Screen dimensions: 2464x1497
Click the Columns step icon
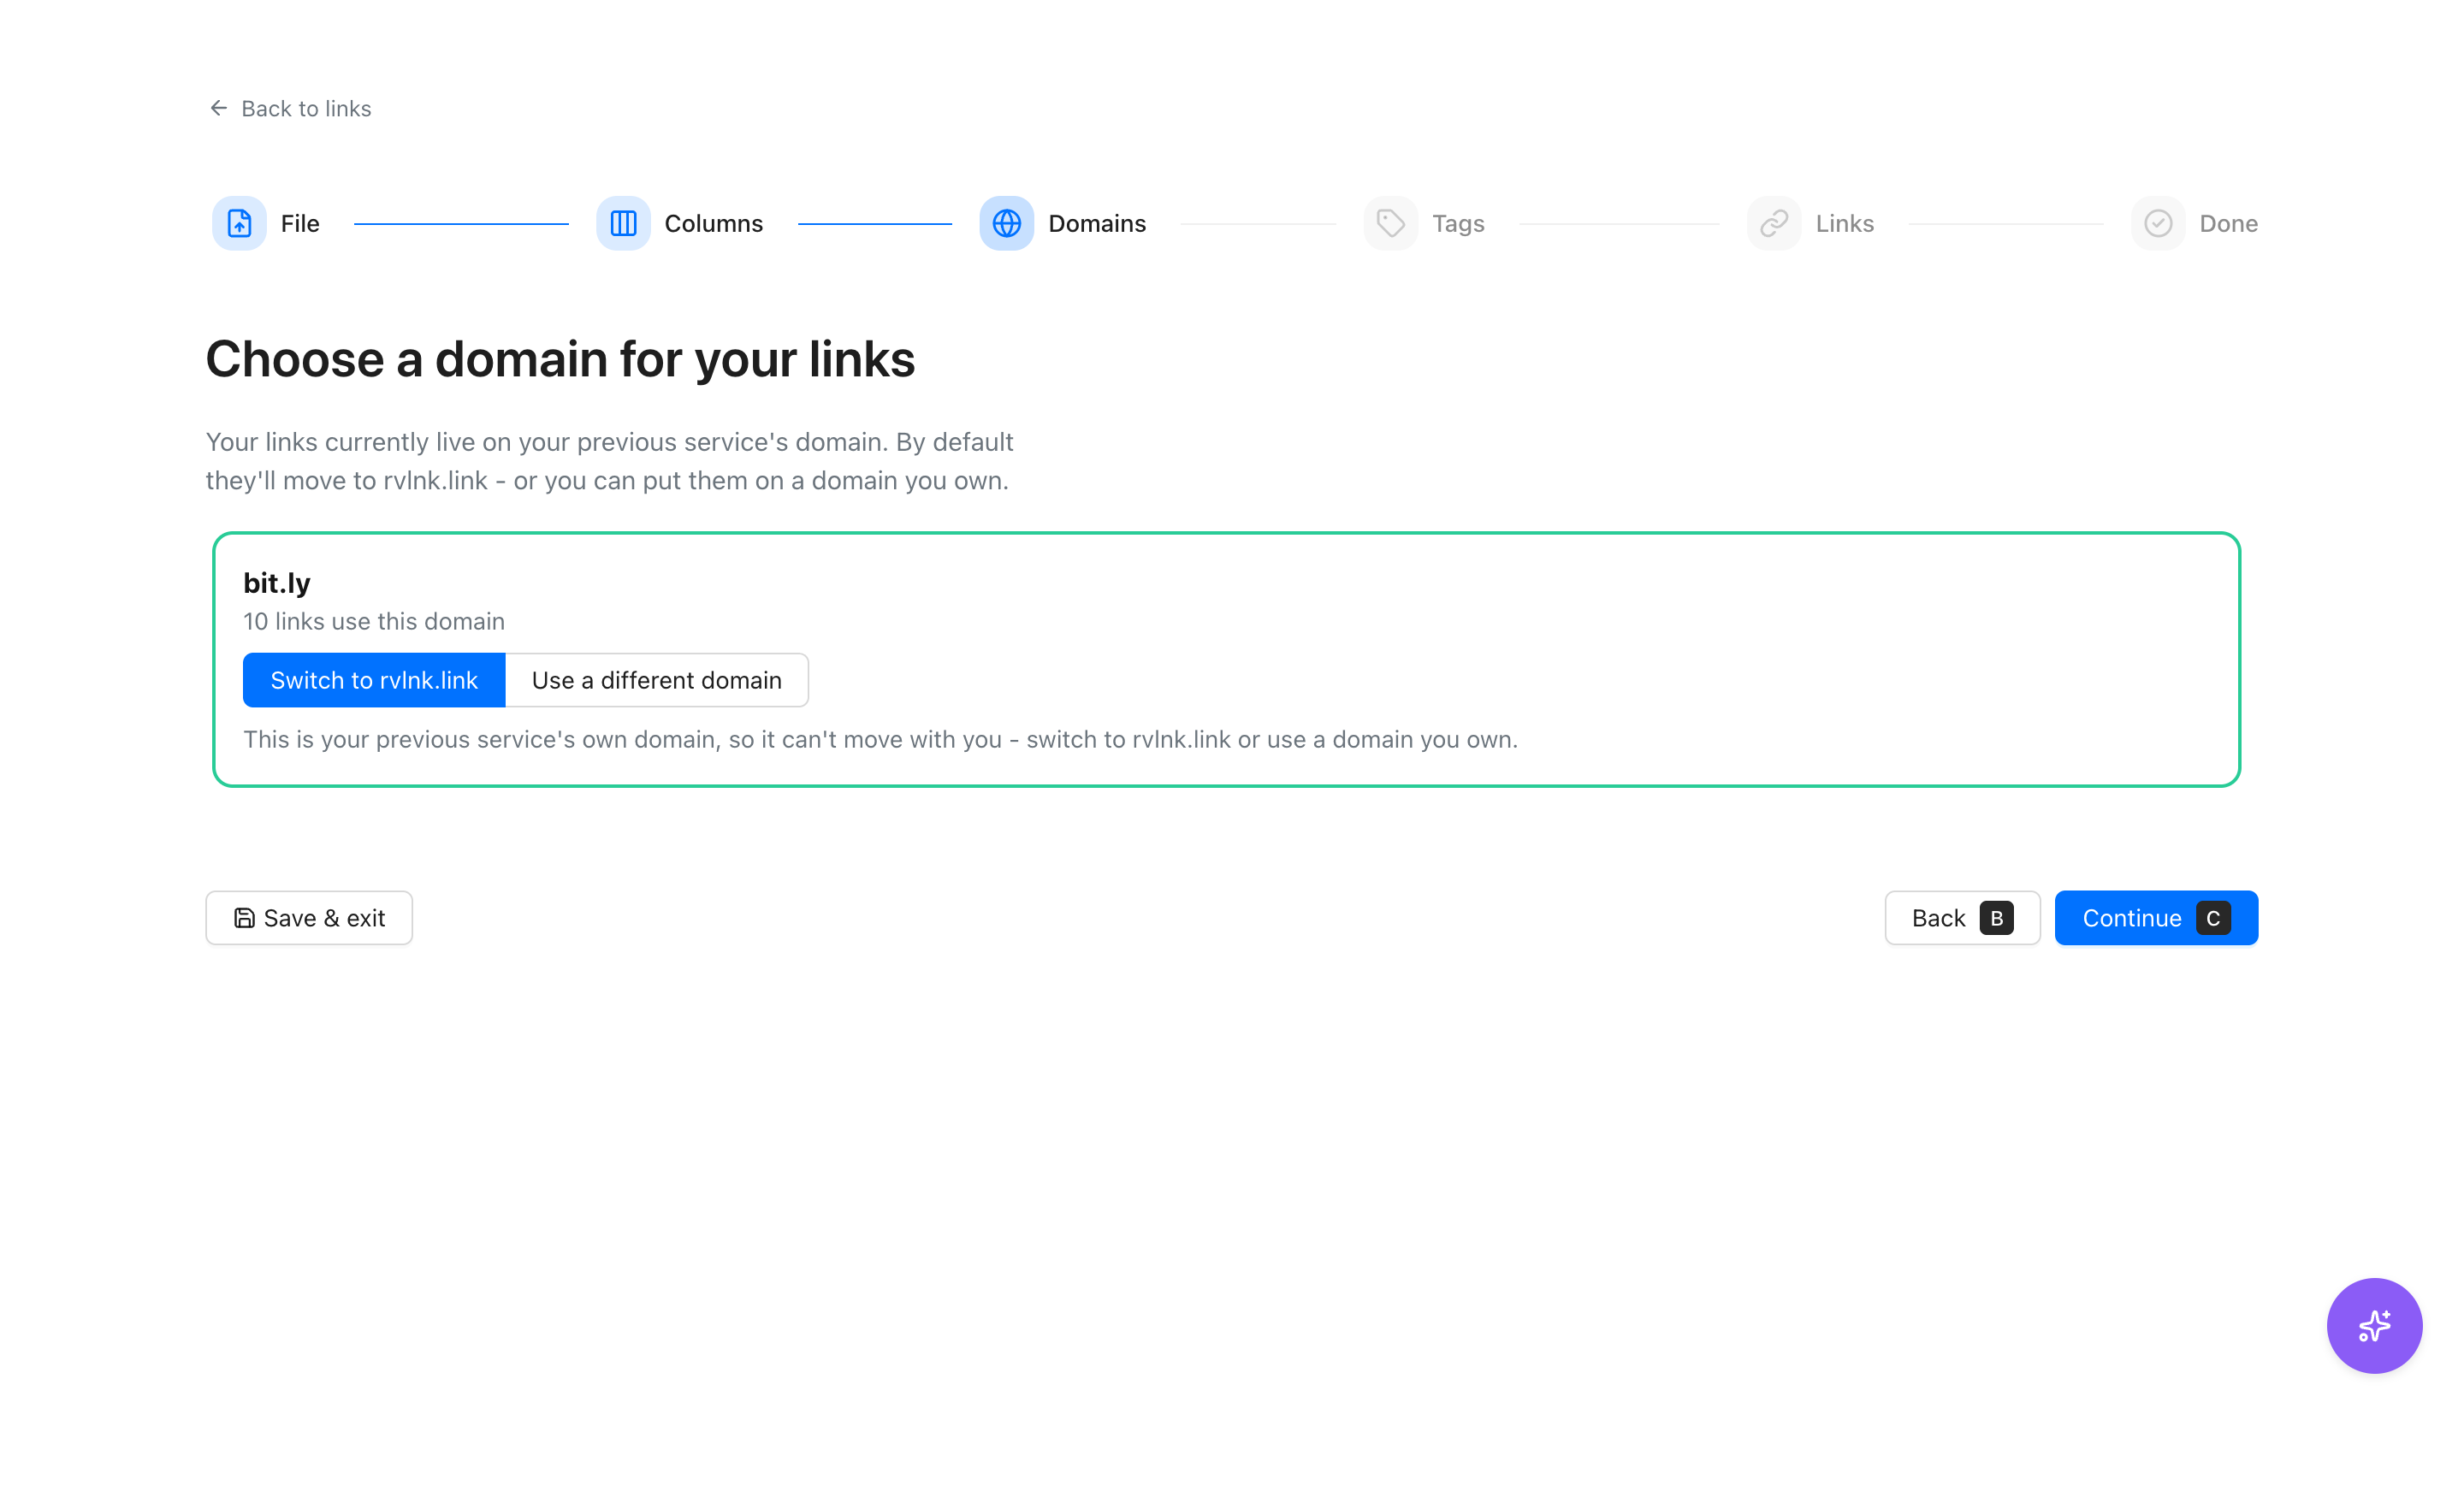coord(623,223)
